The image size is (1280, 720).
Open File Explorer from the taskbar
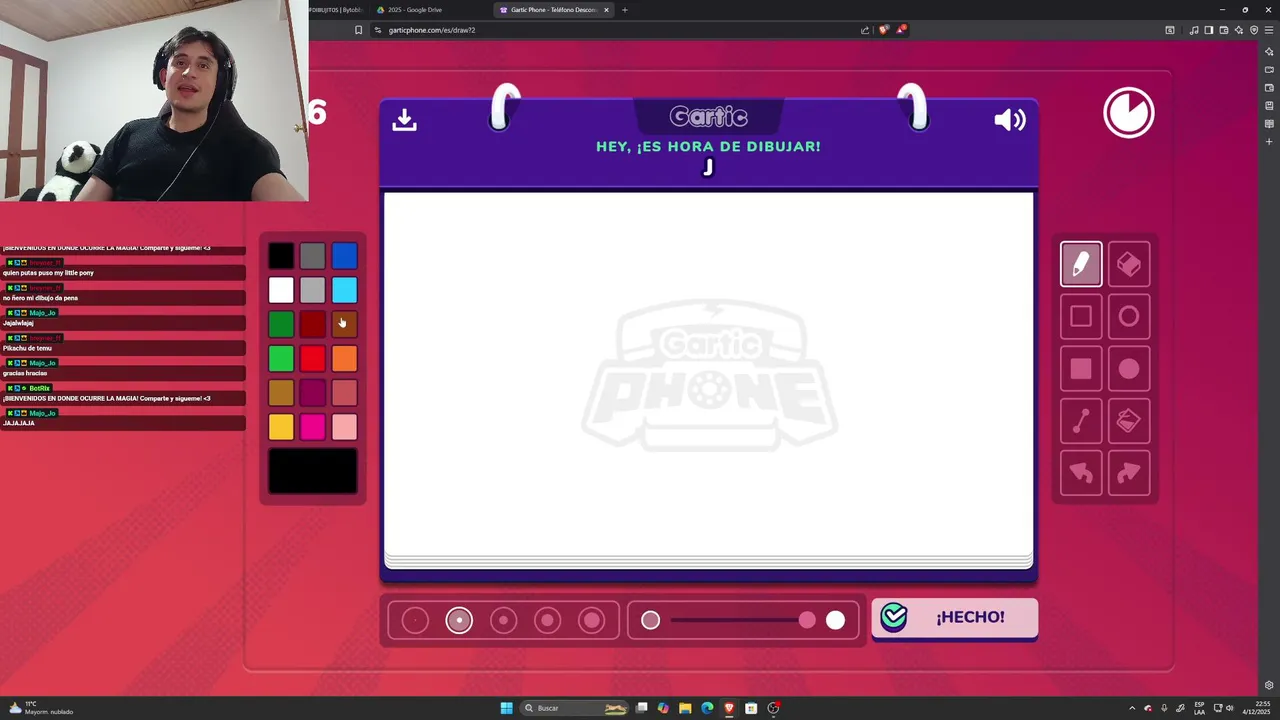point(685,708)
